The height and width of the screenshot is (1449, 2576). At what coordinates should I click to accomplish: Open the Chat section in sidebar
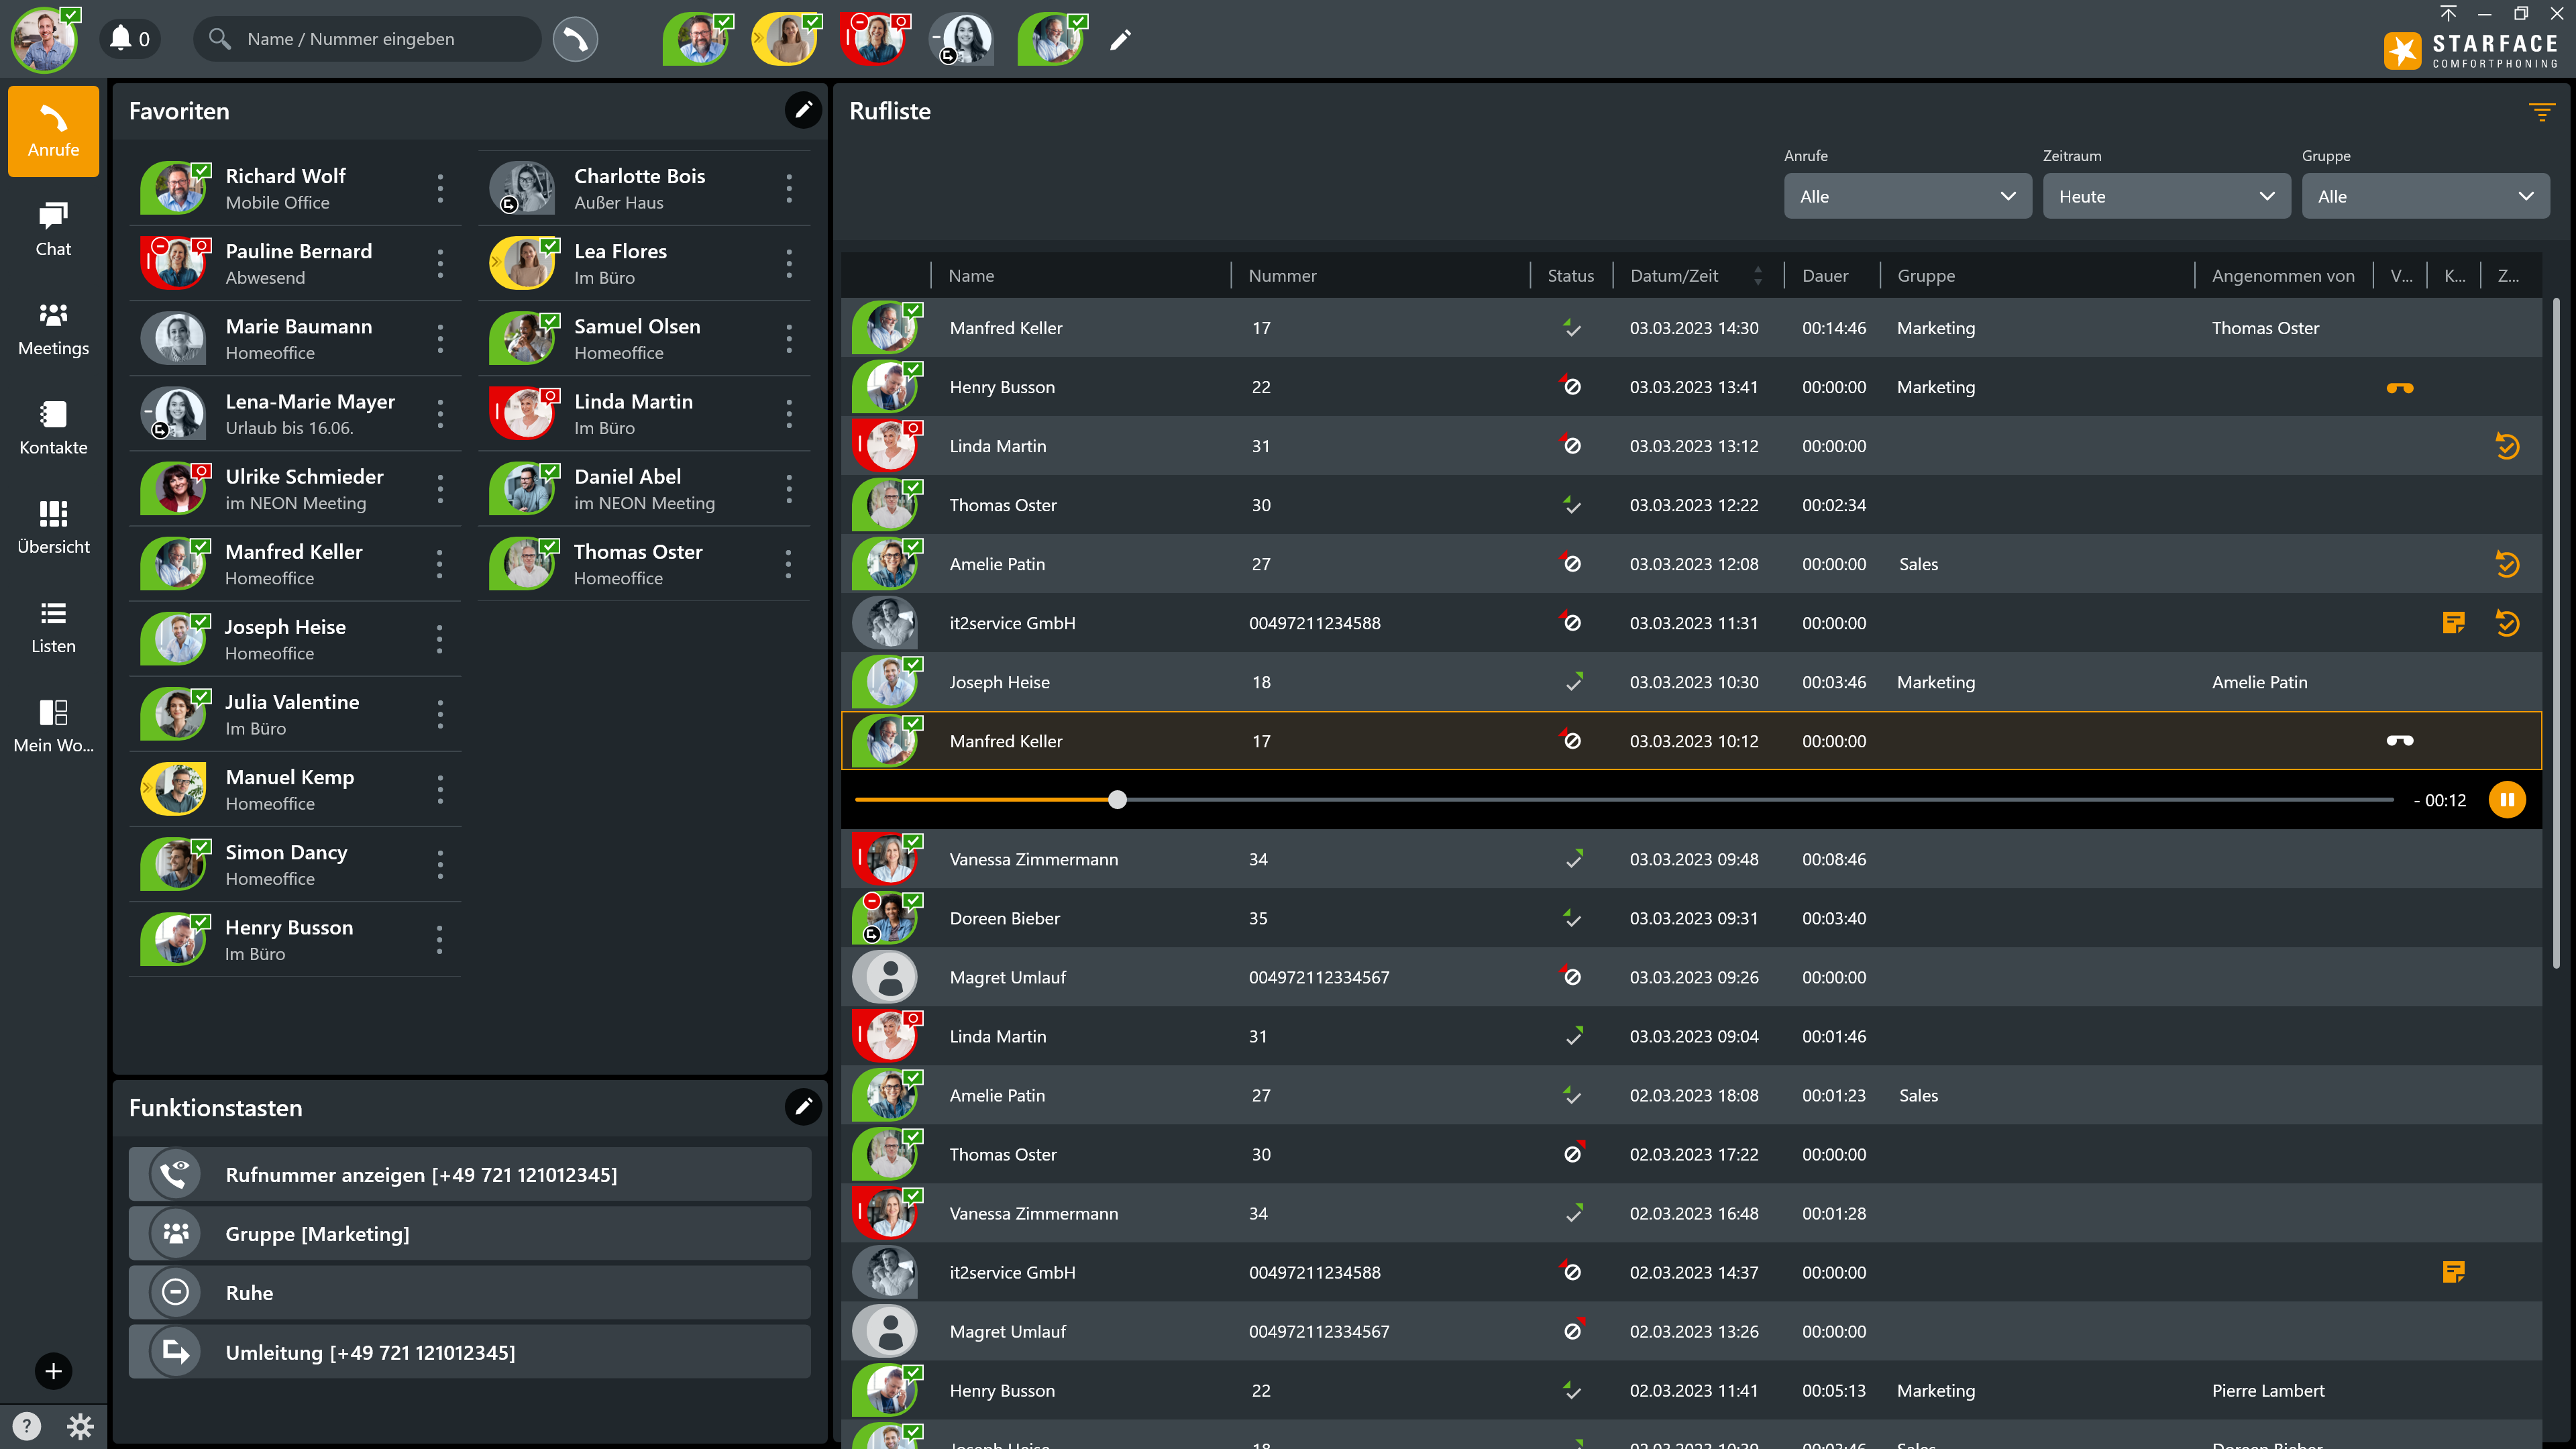point(53,229)
